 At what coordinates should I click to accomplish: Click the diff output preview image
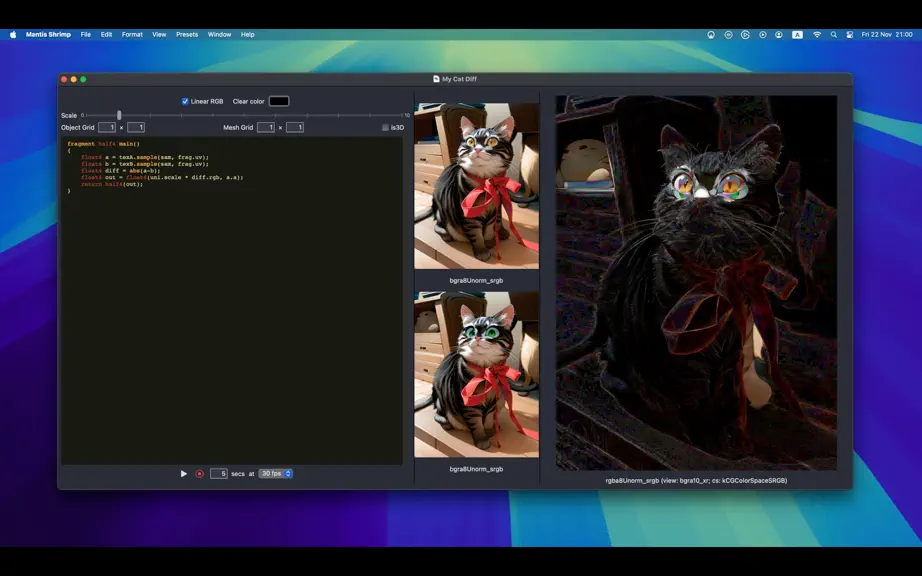click(696, 283)
